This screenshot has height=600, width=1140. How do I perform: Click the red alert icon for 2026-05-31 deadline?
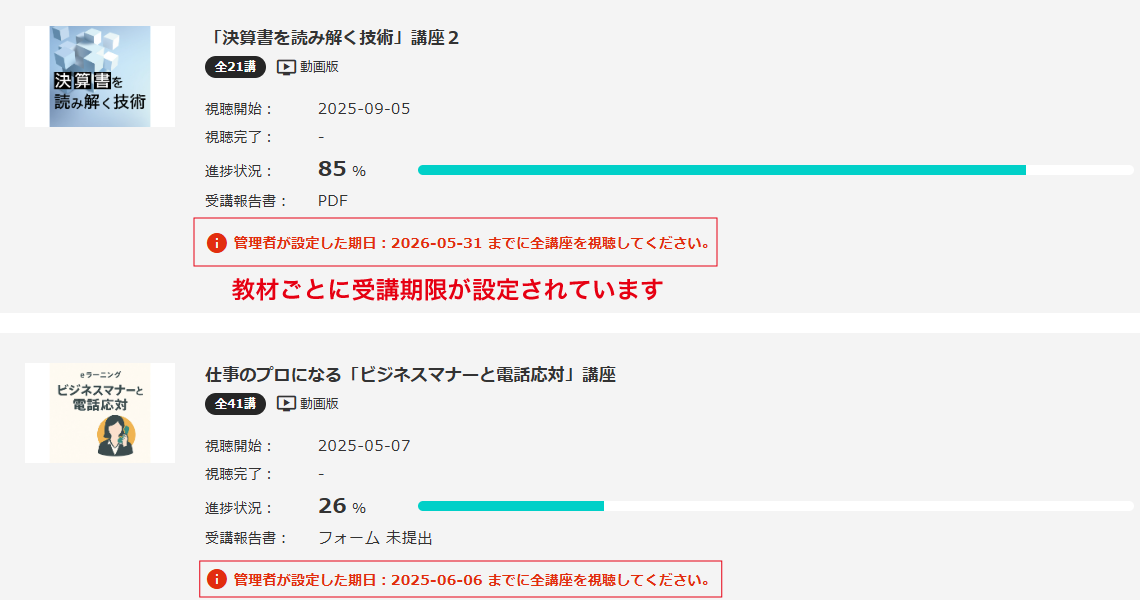[216, 243]
